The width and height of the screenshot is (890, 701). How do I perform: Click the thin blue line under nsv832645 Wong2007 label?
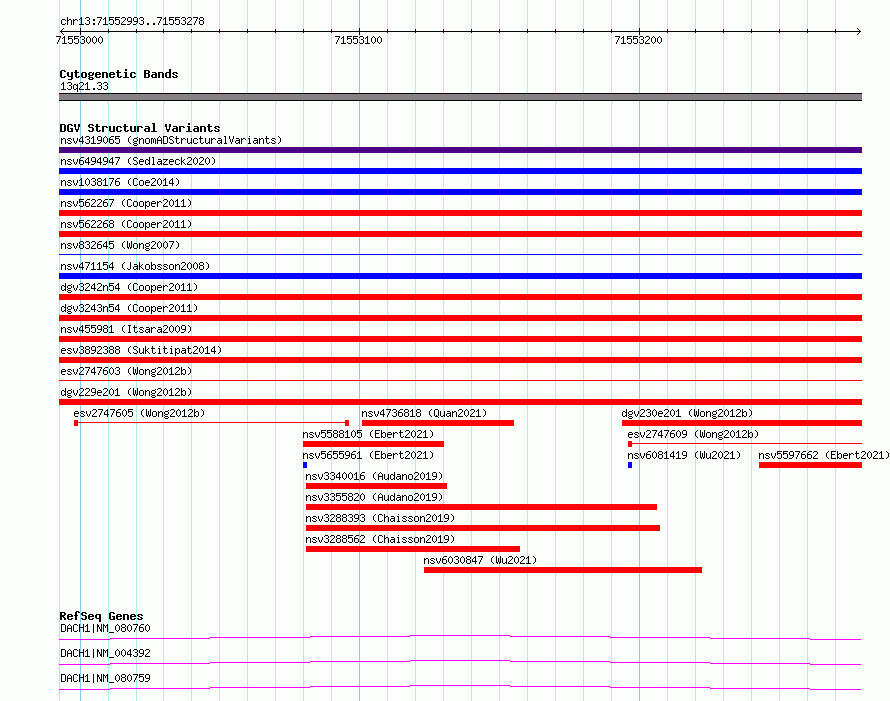click(x=460, y=254)
